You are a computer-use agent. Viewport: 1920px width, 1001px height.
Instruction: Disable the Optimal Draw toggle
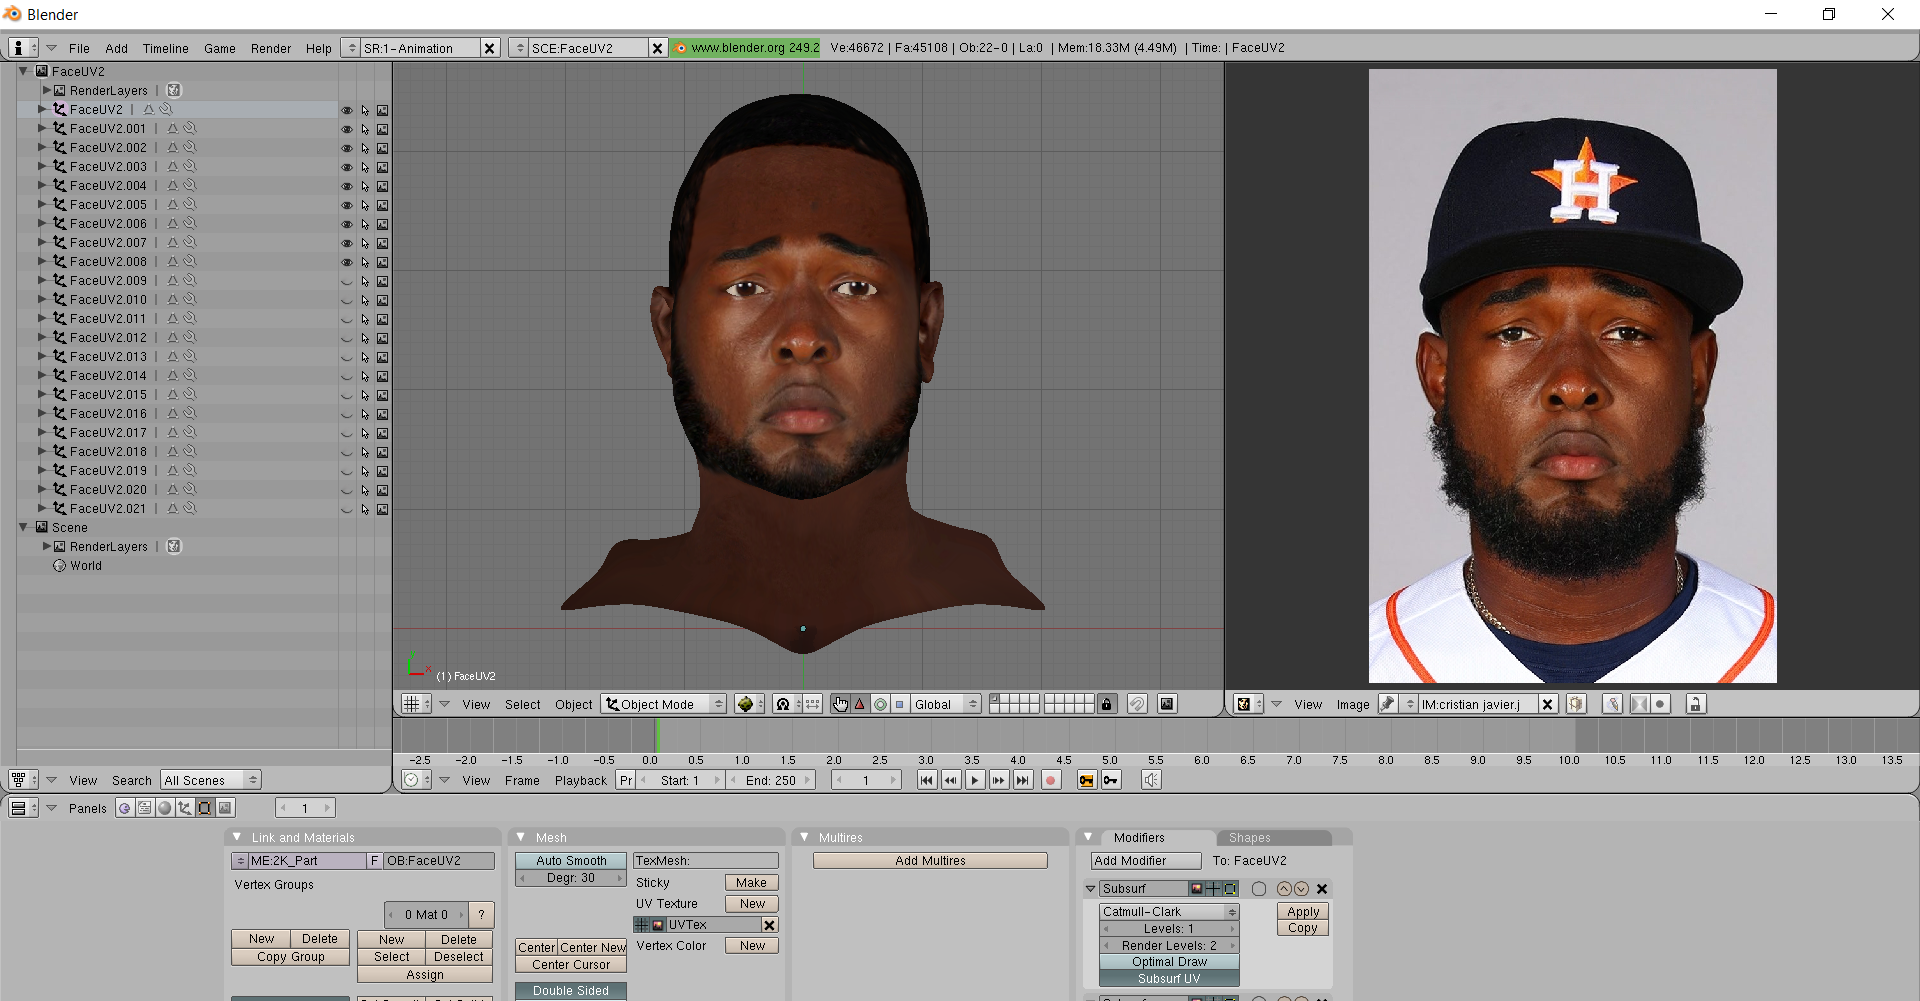pos(1169,962)
